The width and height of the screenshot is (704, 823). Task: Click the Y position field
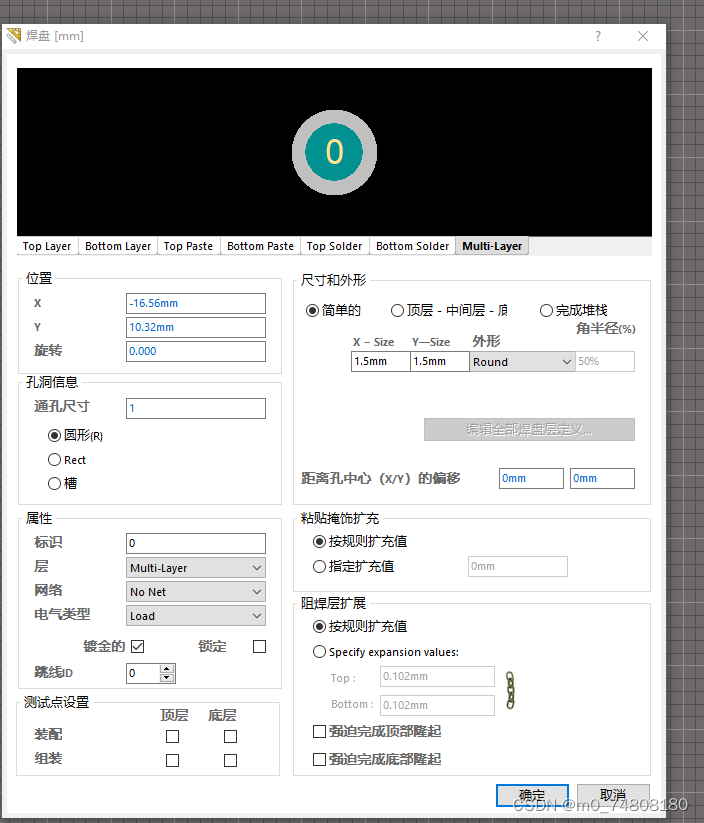196,327
